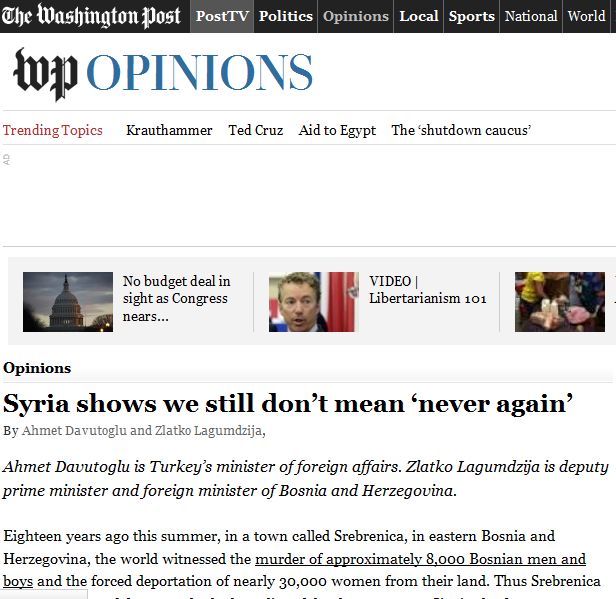The image size is (616, 599).
Task: Go to the Politics section
Action: click(x=286, y=16)
